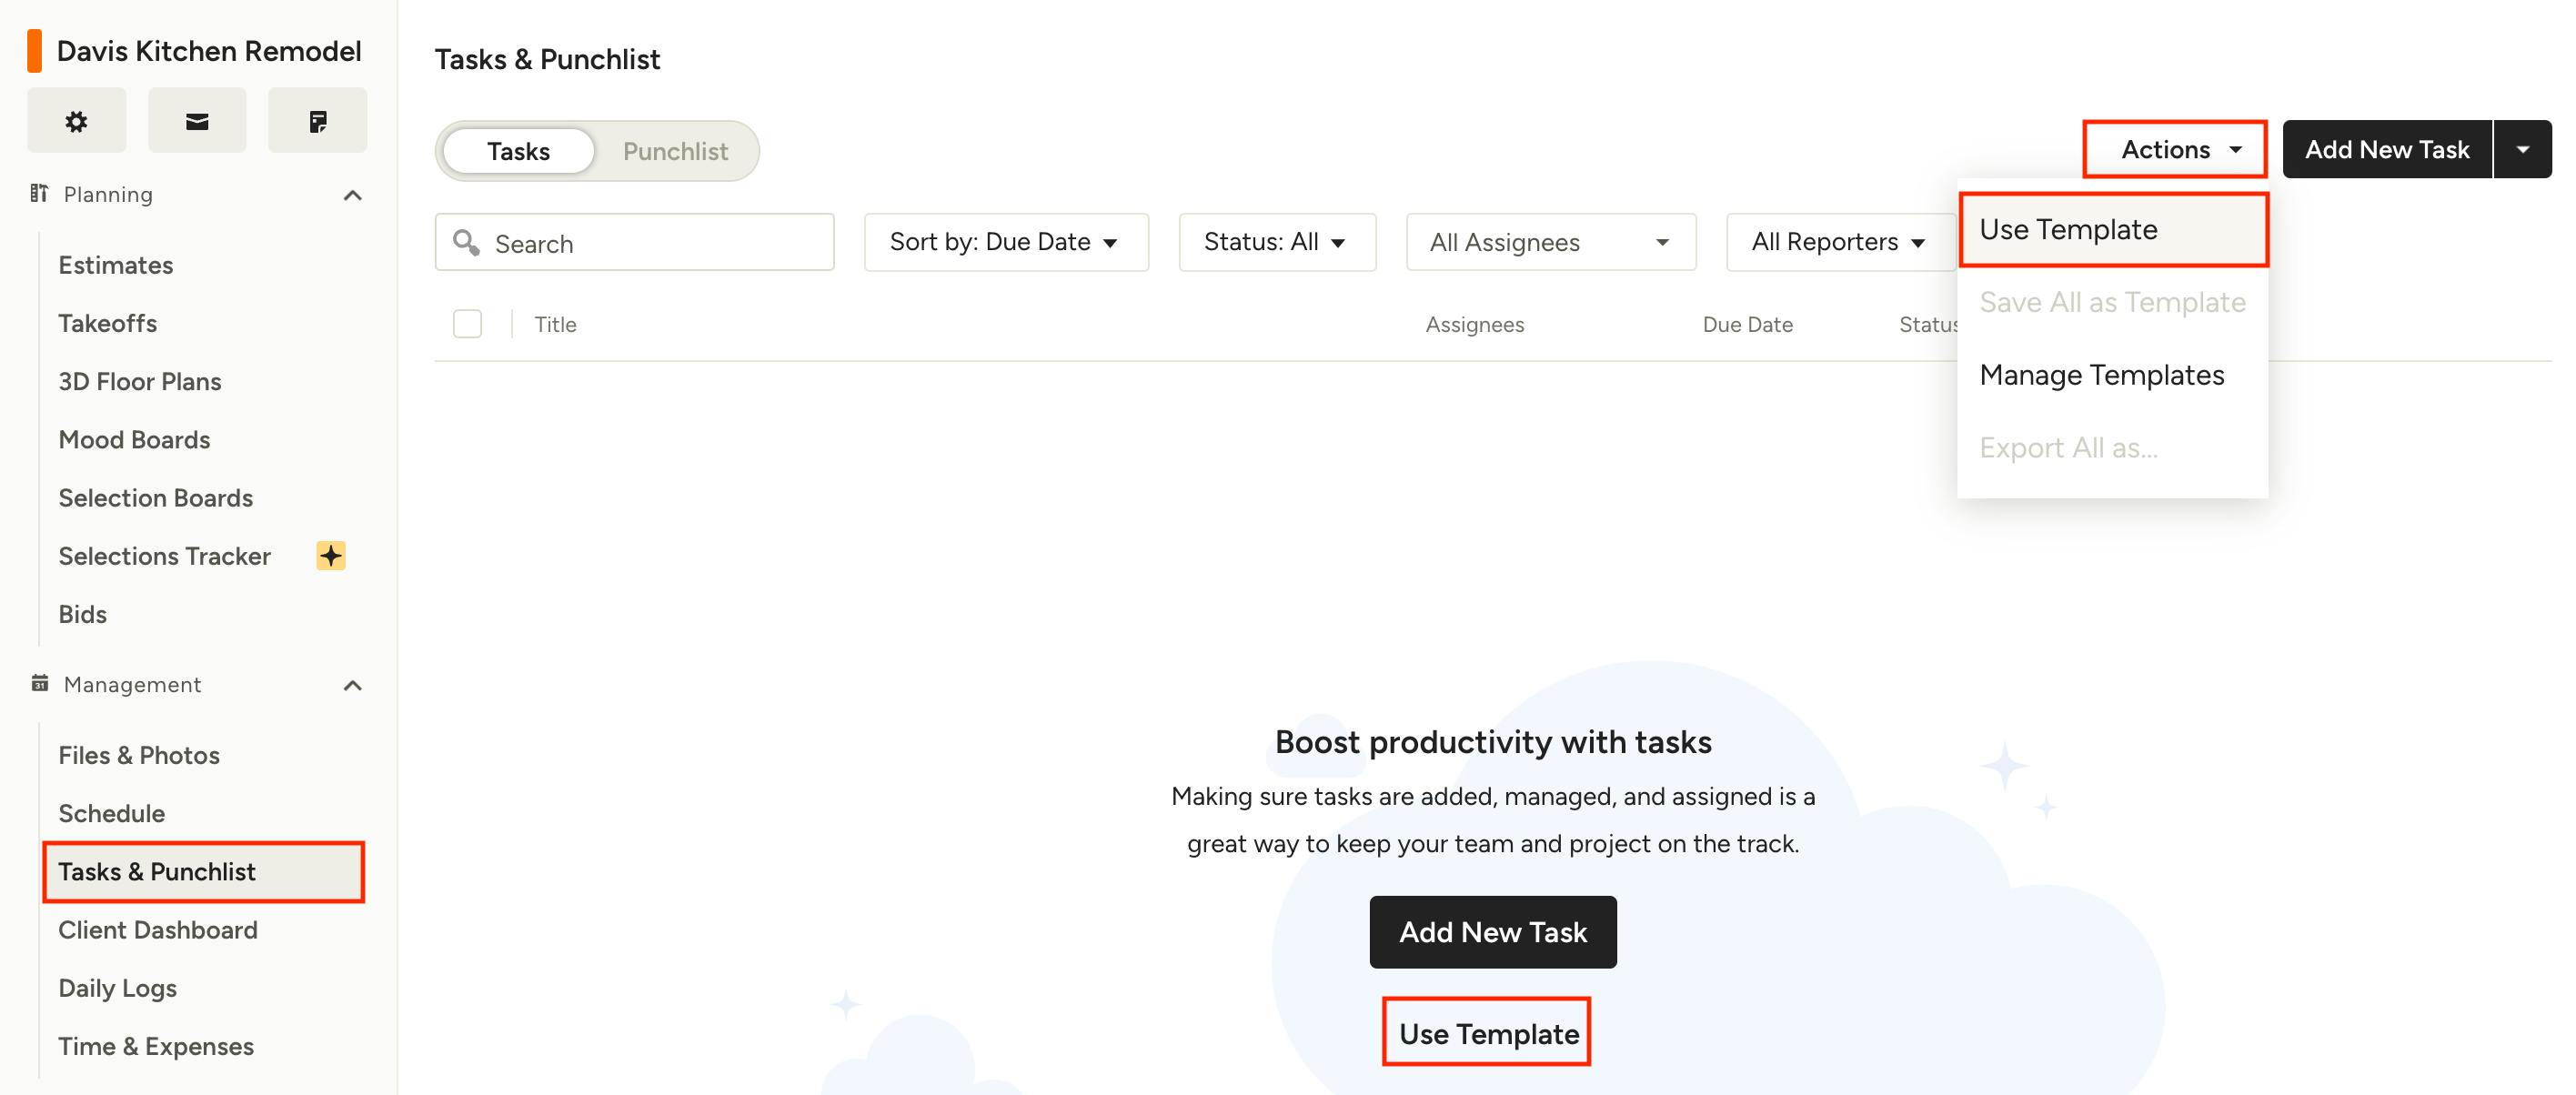This screenshot has width=2576, height=1095.
Task: Open the project messages envelope icon
Action: (197, 121)
